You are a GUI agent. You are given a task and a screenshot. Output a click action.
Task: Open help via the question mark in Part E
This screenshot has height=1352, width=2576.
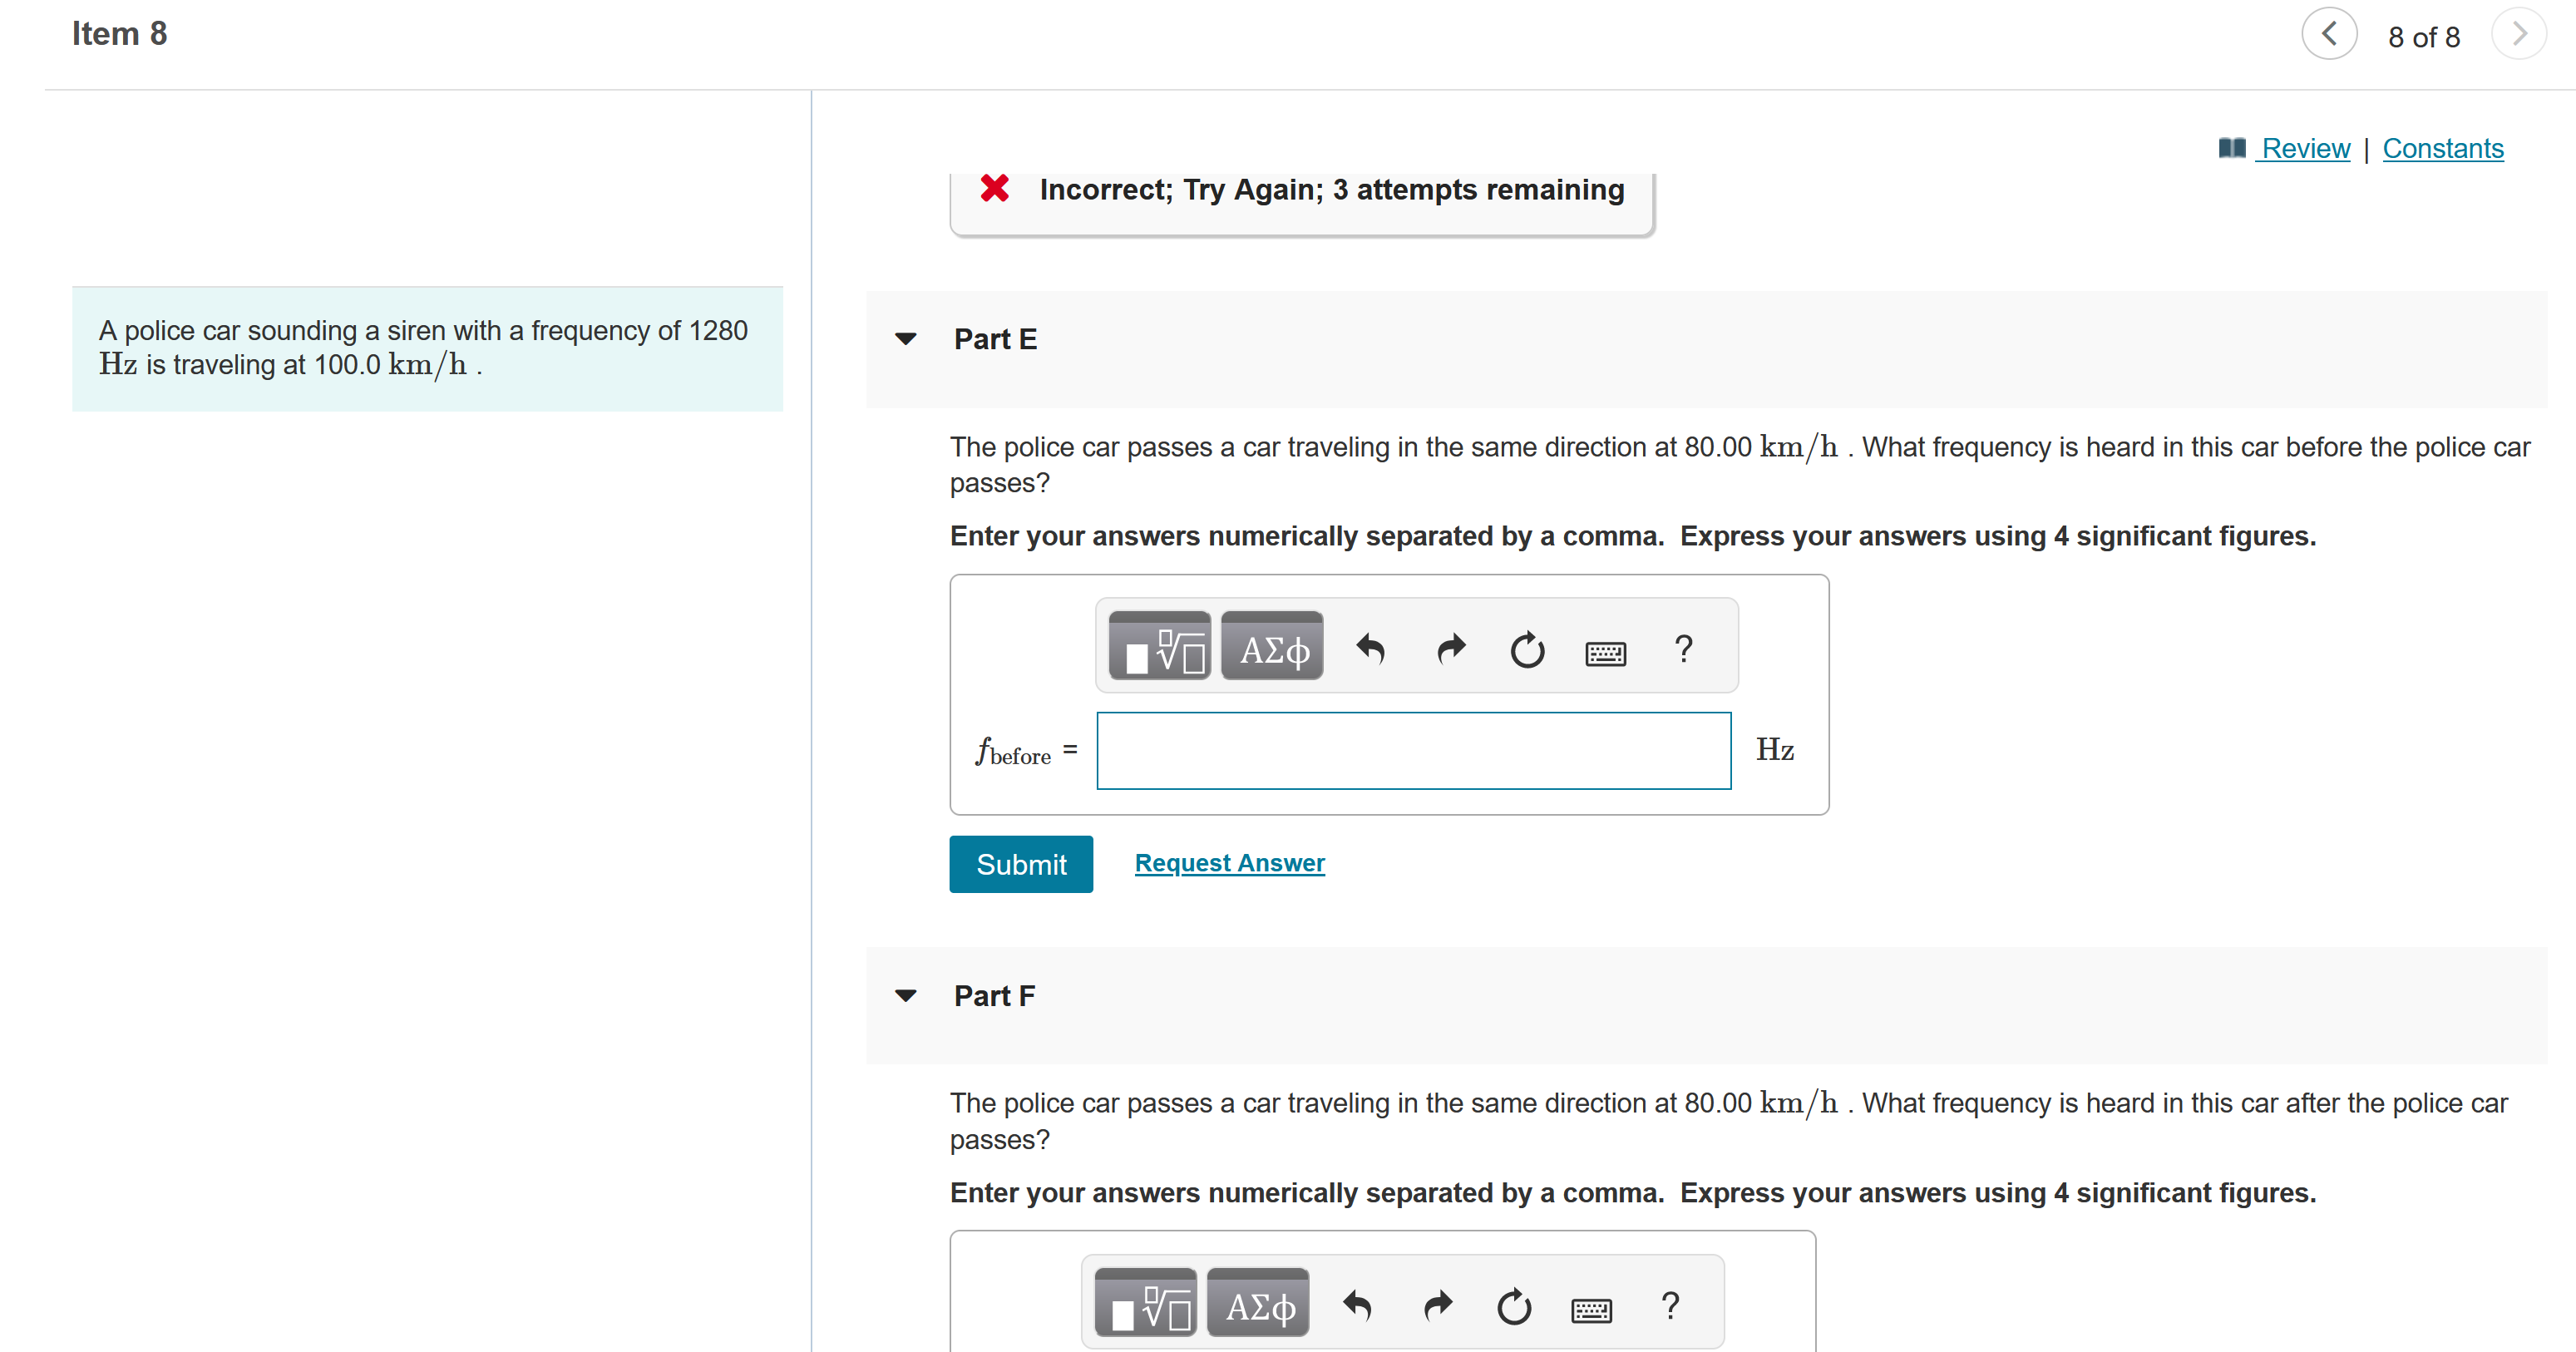point(1683,649)
